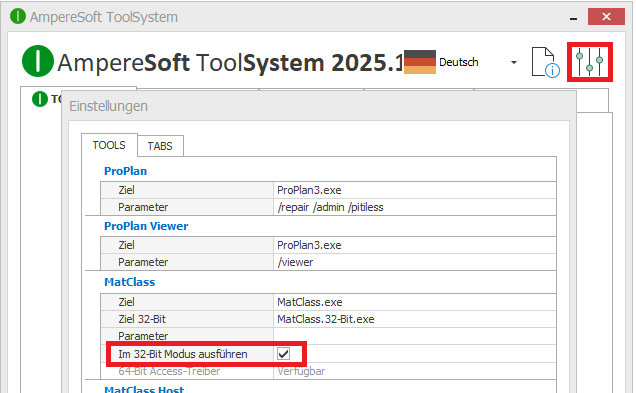Toggle Im 32-Bit Modus ausführen checkbox
This screenshot has height=393, width=636.
point(284,354)
